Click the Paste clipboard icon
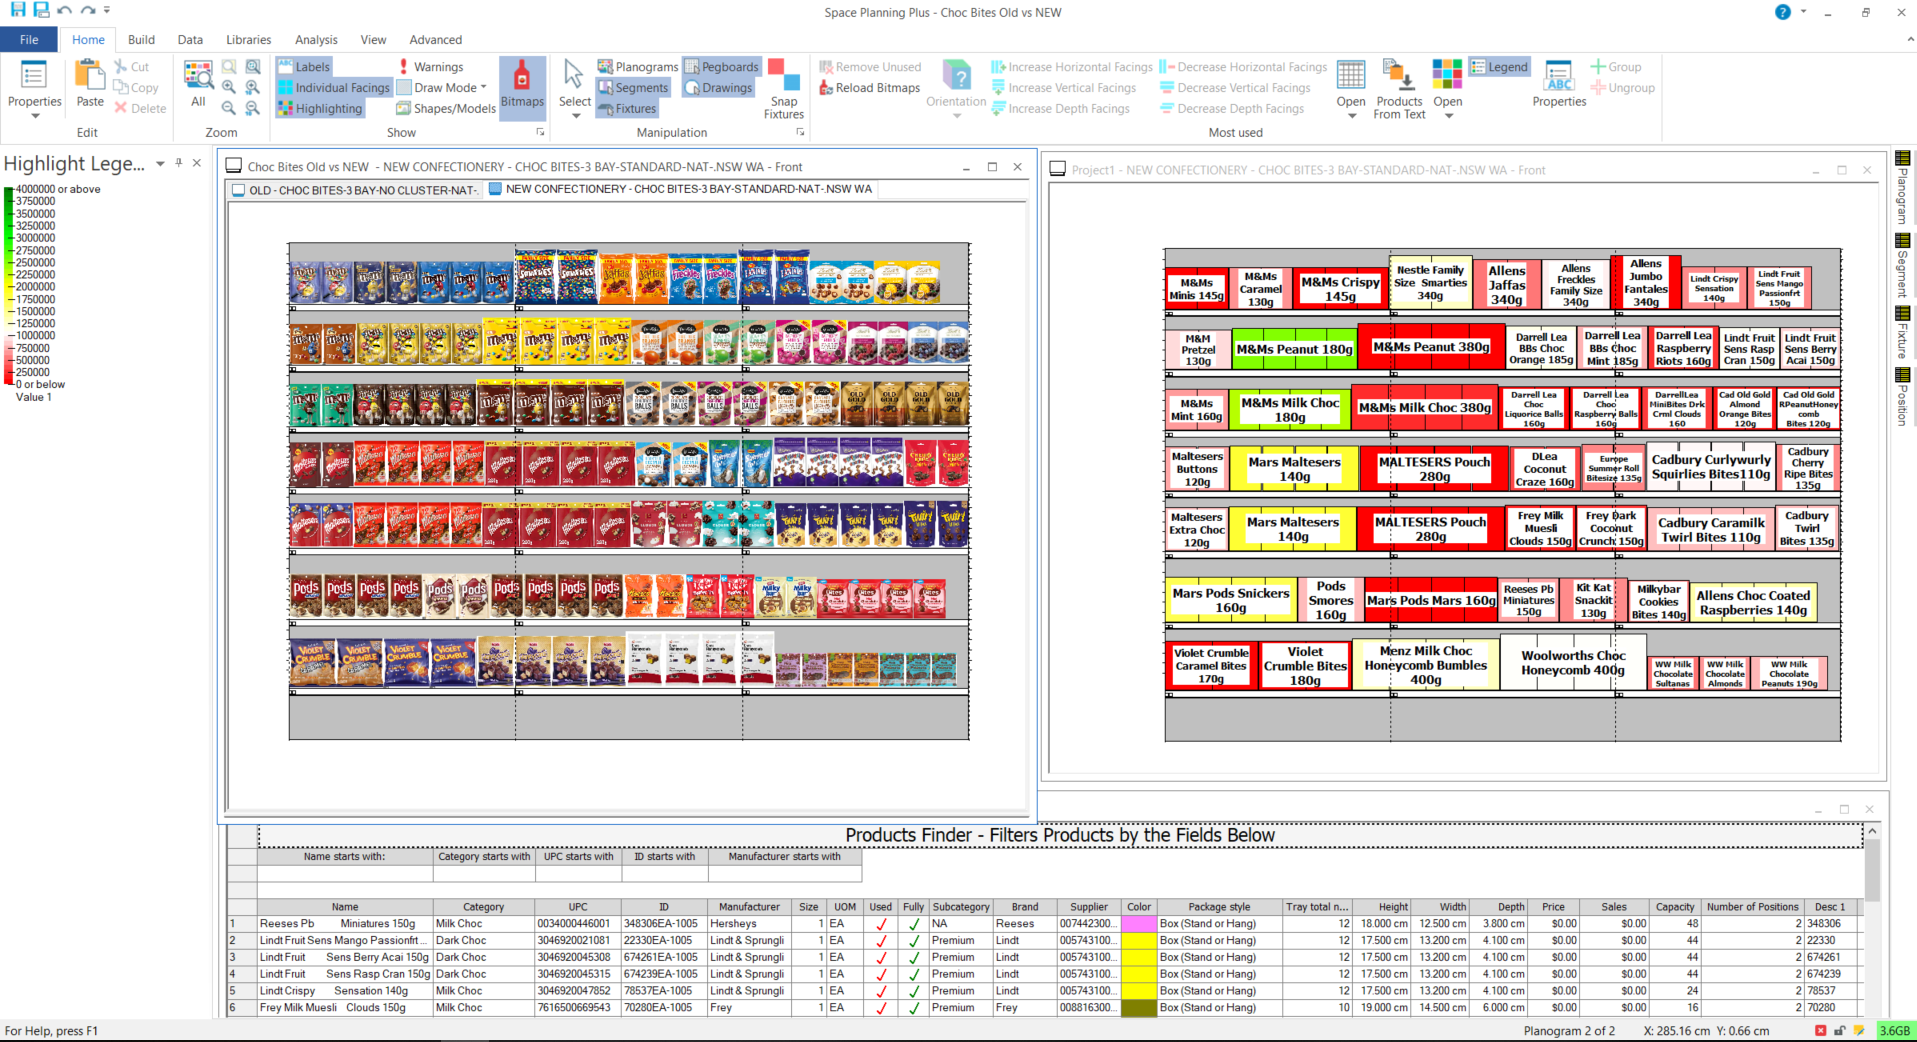The image size is (1917, 1042). (90, 75)
